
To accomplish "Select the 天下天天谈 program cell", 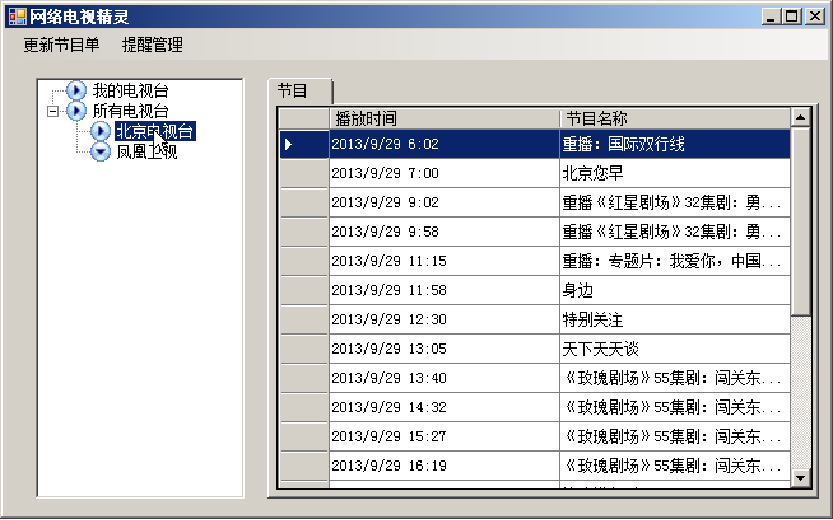I will [675, 349].
